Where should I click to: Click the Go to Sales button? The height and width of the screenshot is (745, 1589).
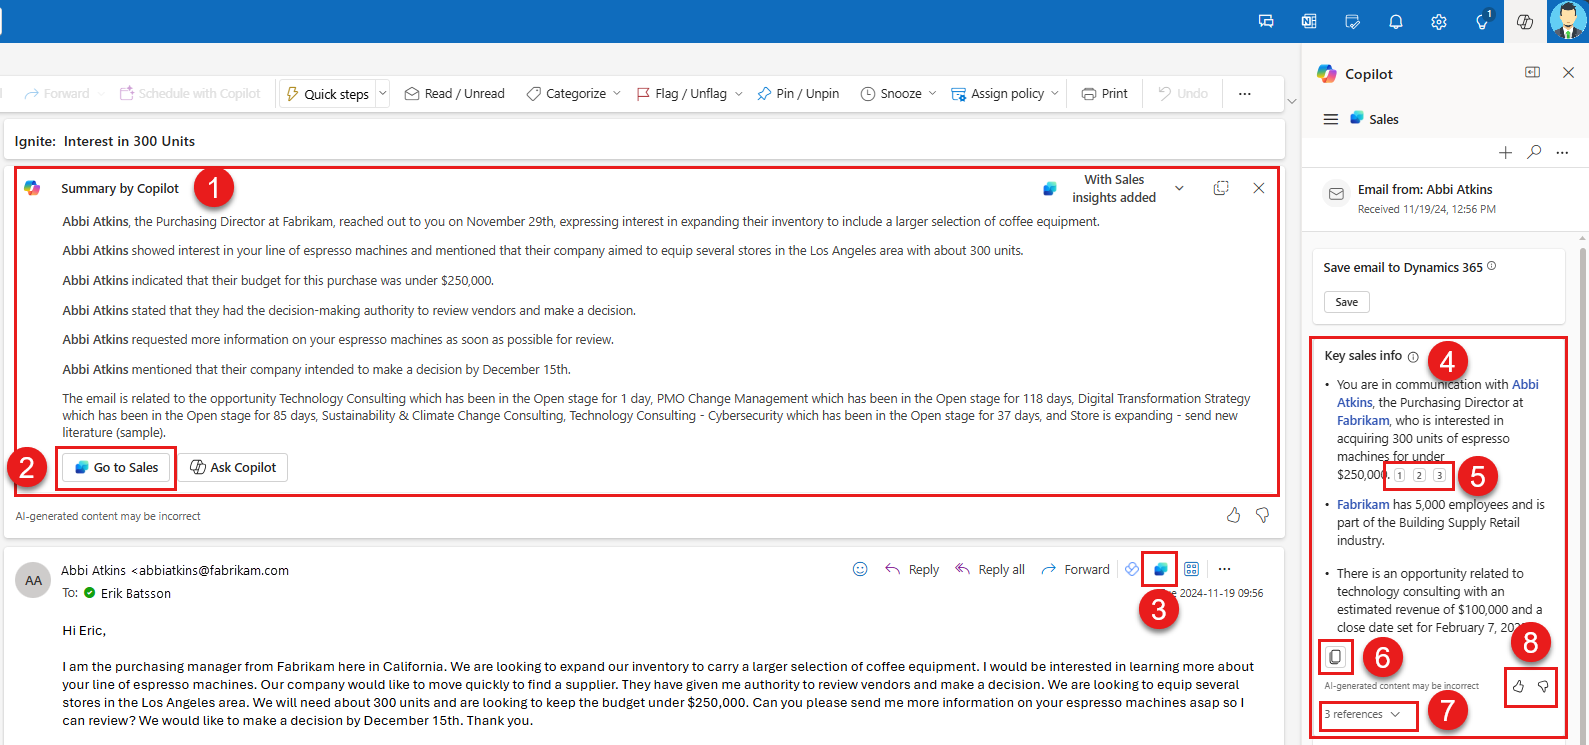(116, 467)
